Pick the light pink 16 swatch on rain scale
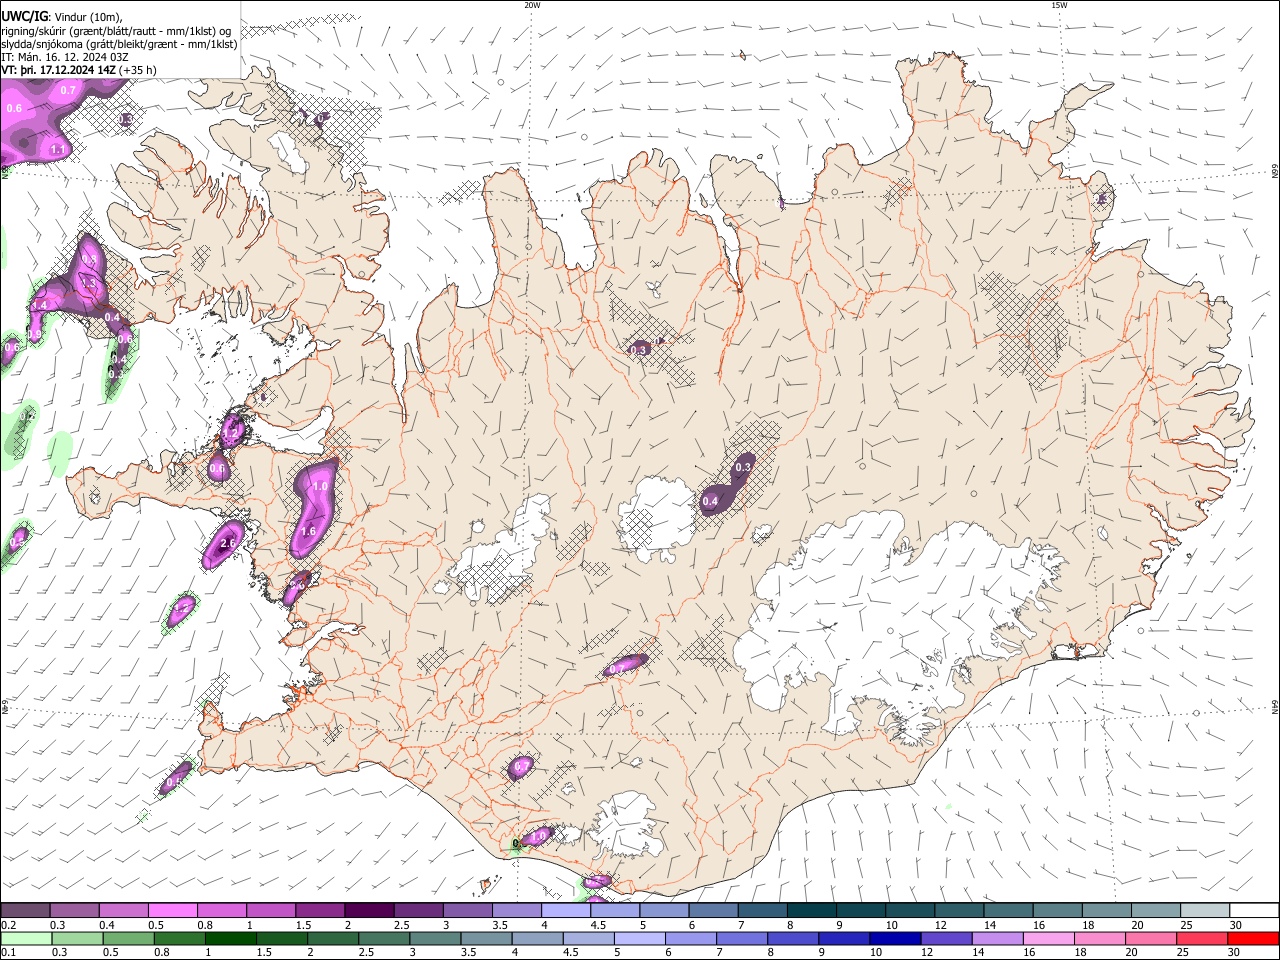This screenshot has width=1280, height=960. coord(1047,938)
